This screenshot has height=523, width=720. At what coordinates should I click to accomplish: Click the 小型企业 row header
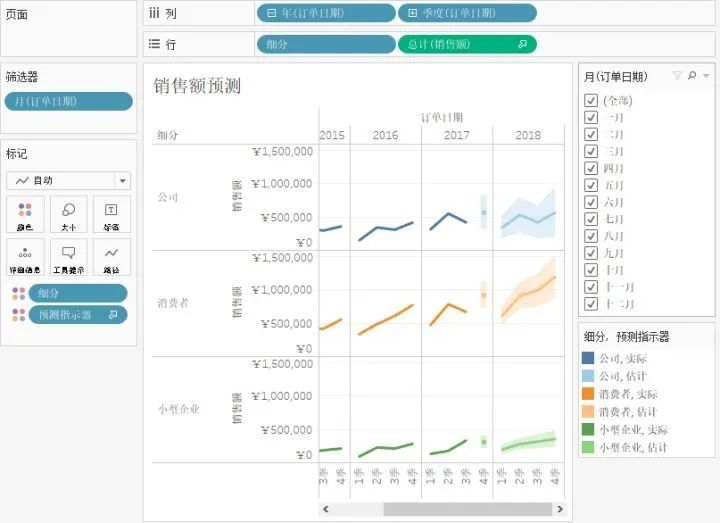coord(179,409)
